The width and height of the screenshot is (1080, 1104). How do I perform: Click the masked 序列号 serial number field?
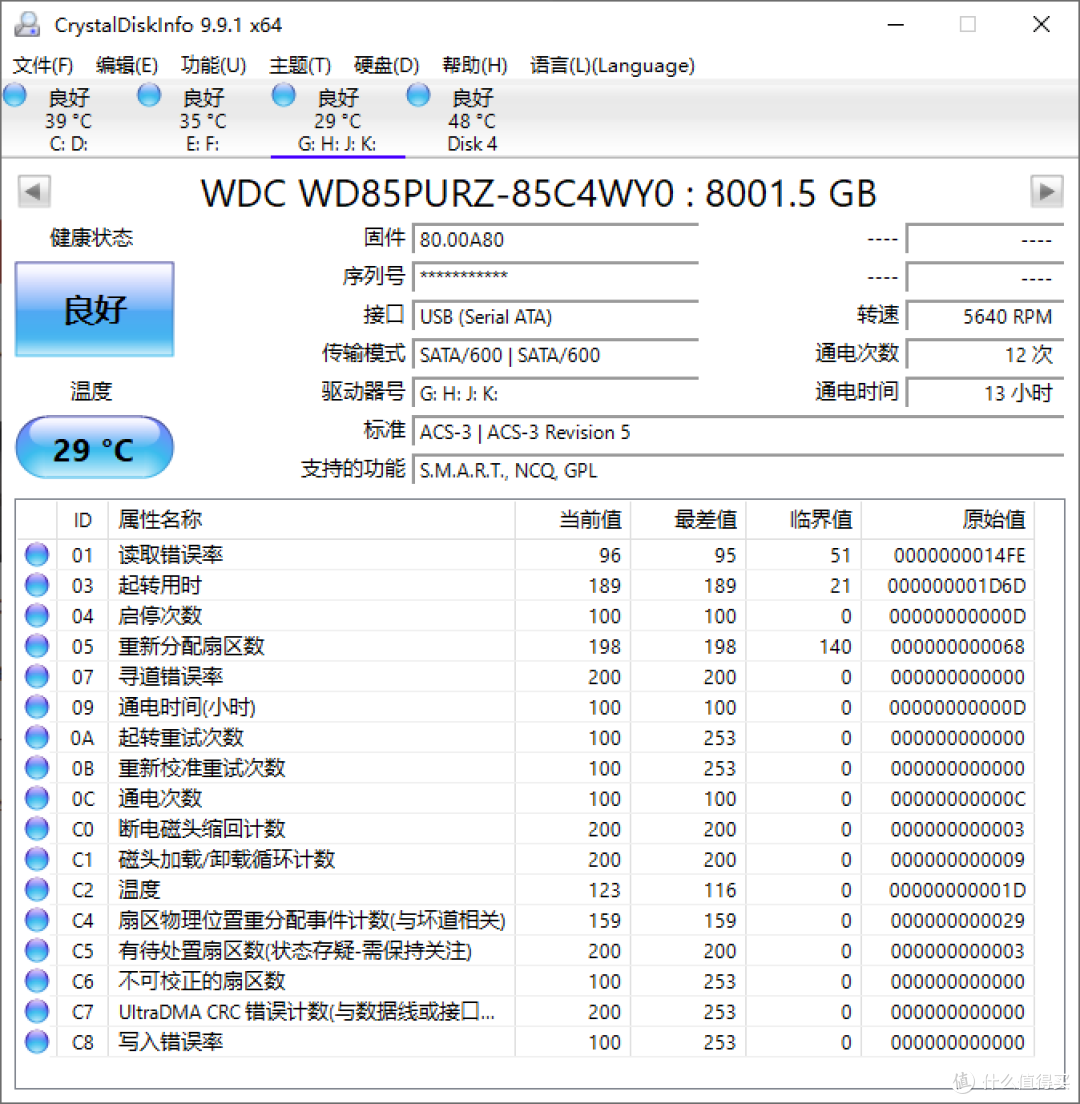point(555,277)
